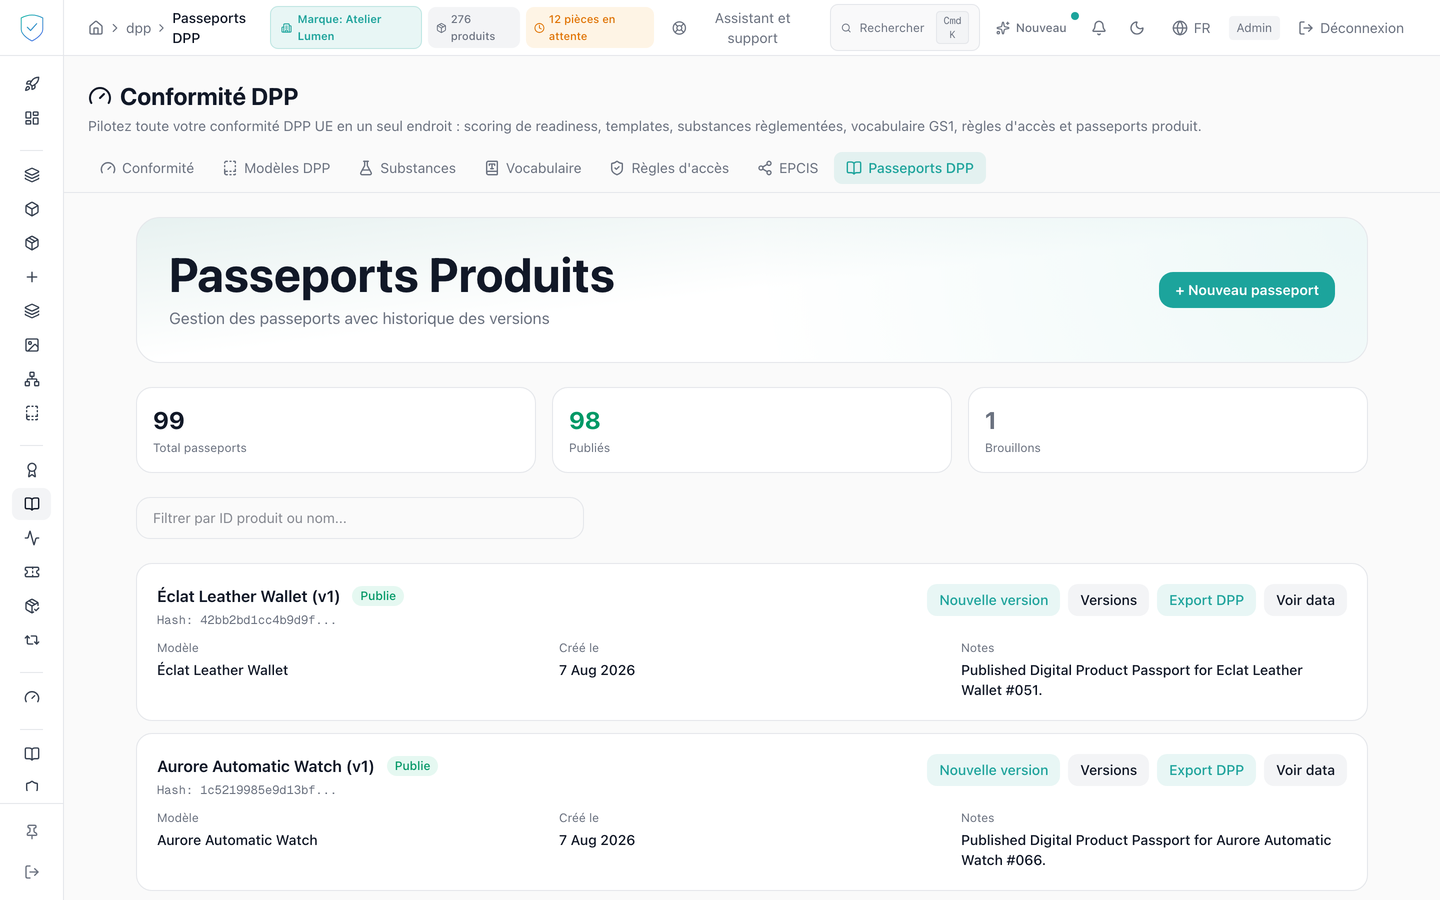Open the award ribbon icon in sidebar
Image resolution: width=1440 pixels, height=900 pixels.
(32, 470)
